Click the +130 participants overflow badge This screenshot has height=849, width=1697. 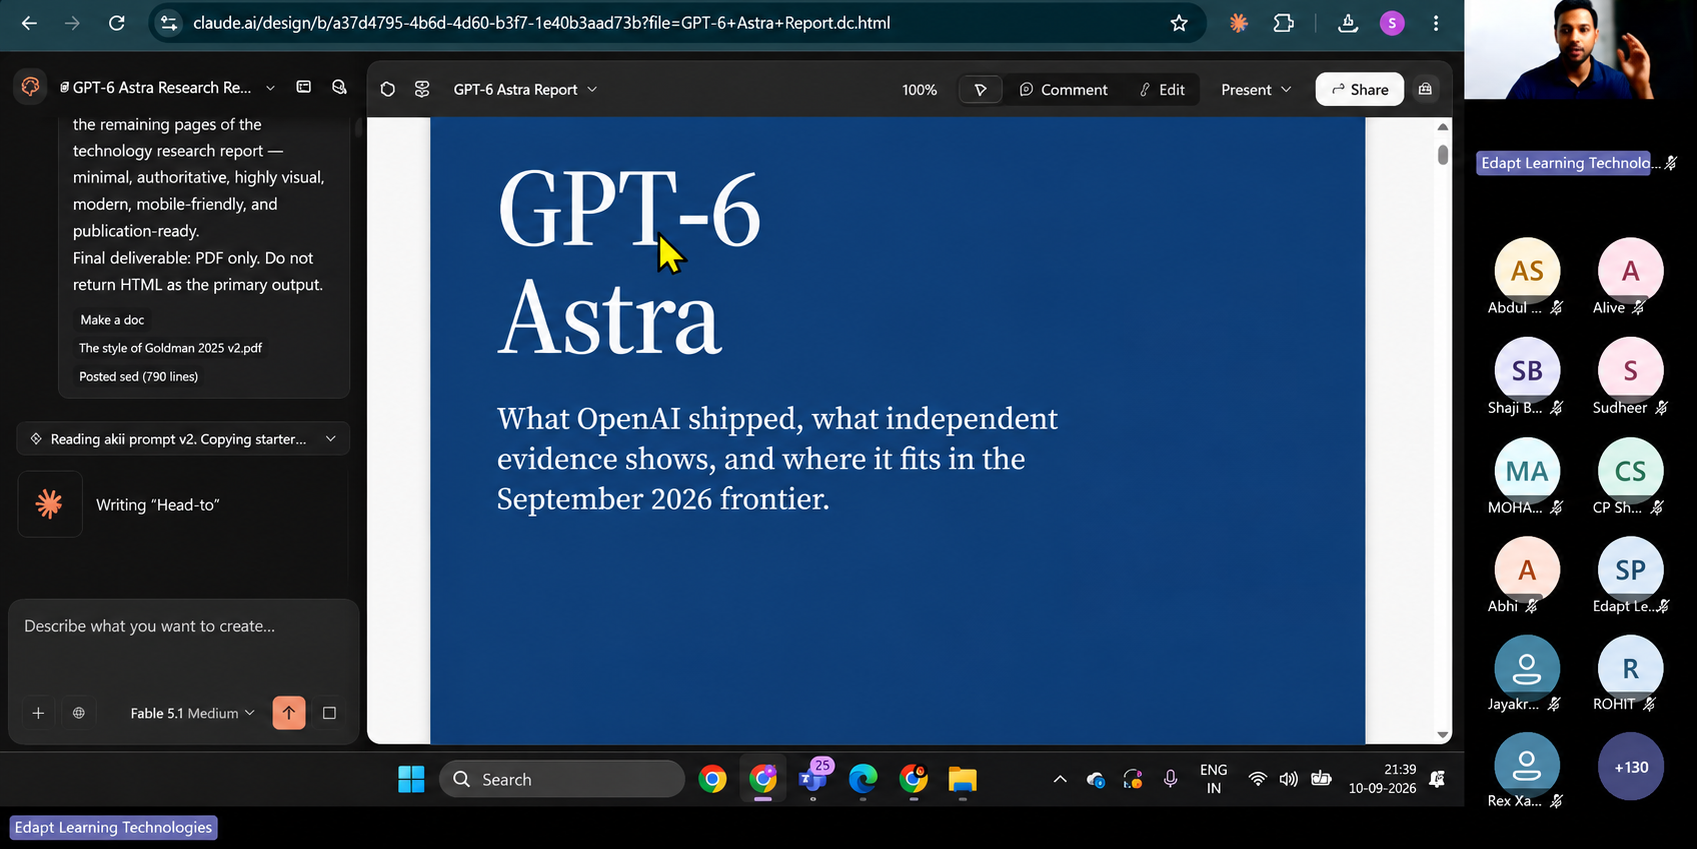[1631, 767]
